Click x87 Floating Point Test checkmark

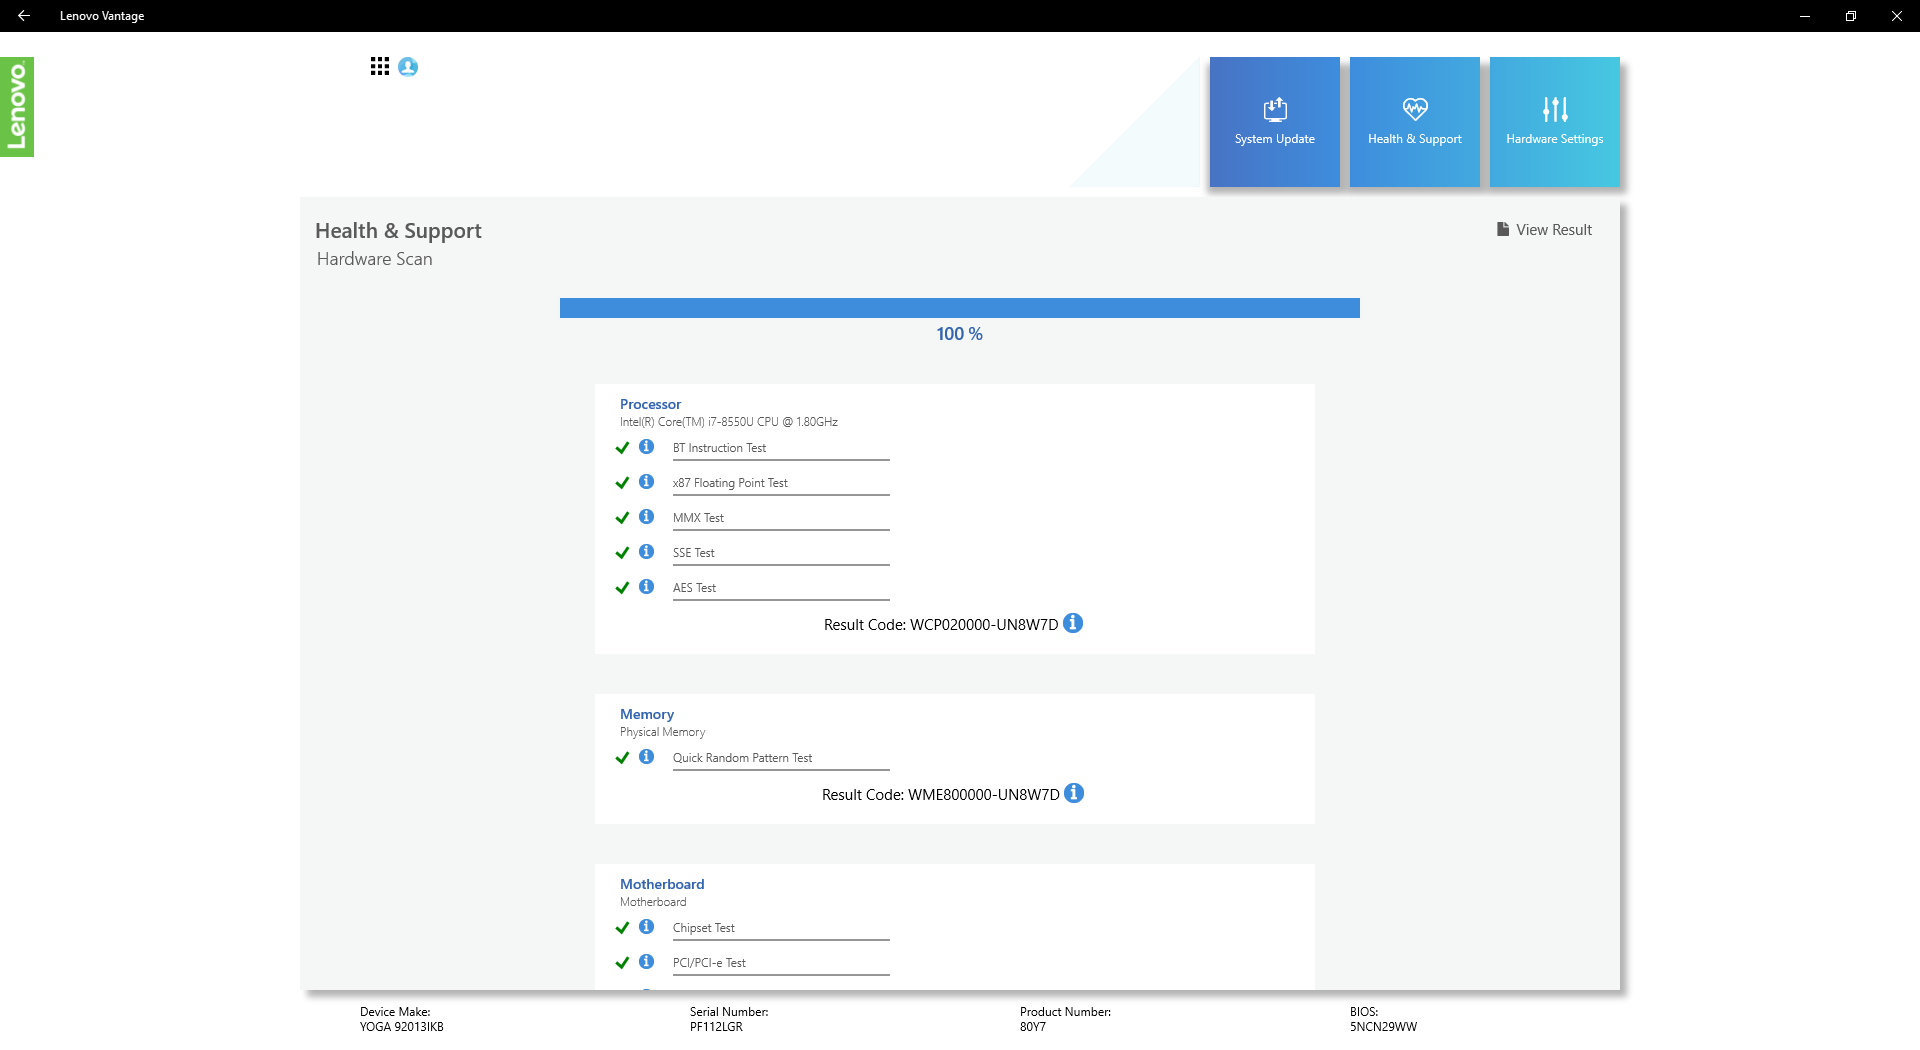622,483
